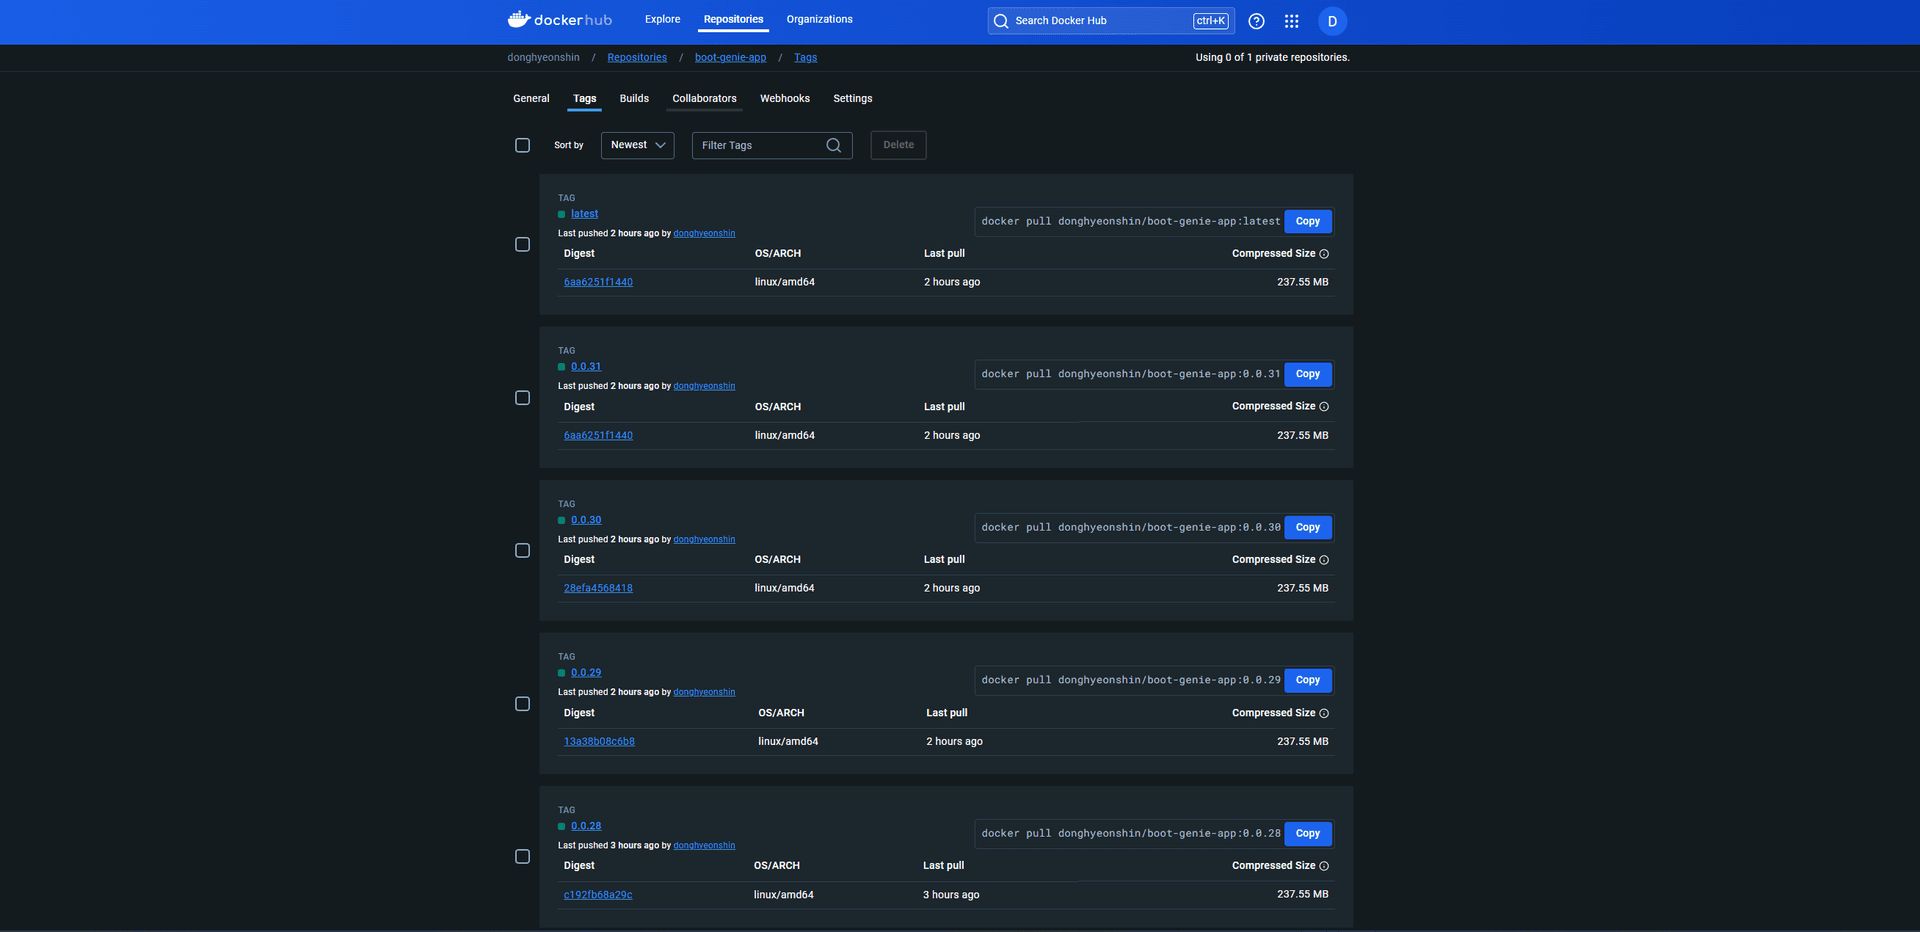1920x932 pixels.
Task: Click Compressed Size info icon for tag 0.0.29
Action: click(x=1324, y=713)
